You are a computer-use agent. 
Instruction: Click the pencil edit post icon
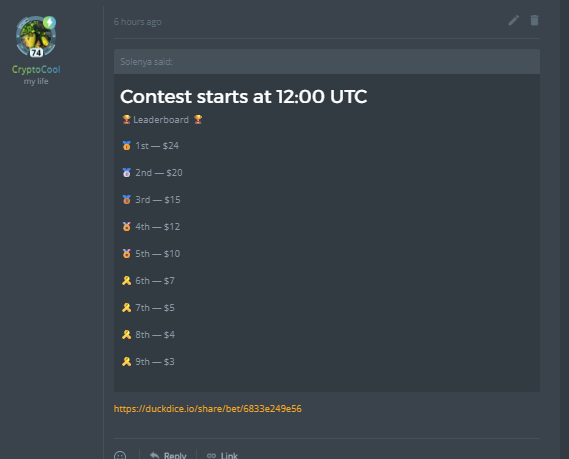[513, 20]
